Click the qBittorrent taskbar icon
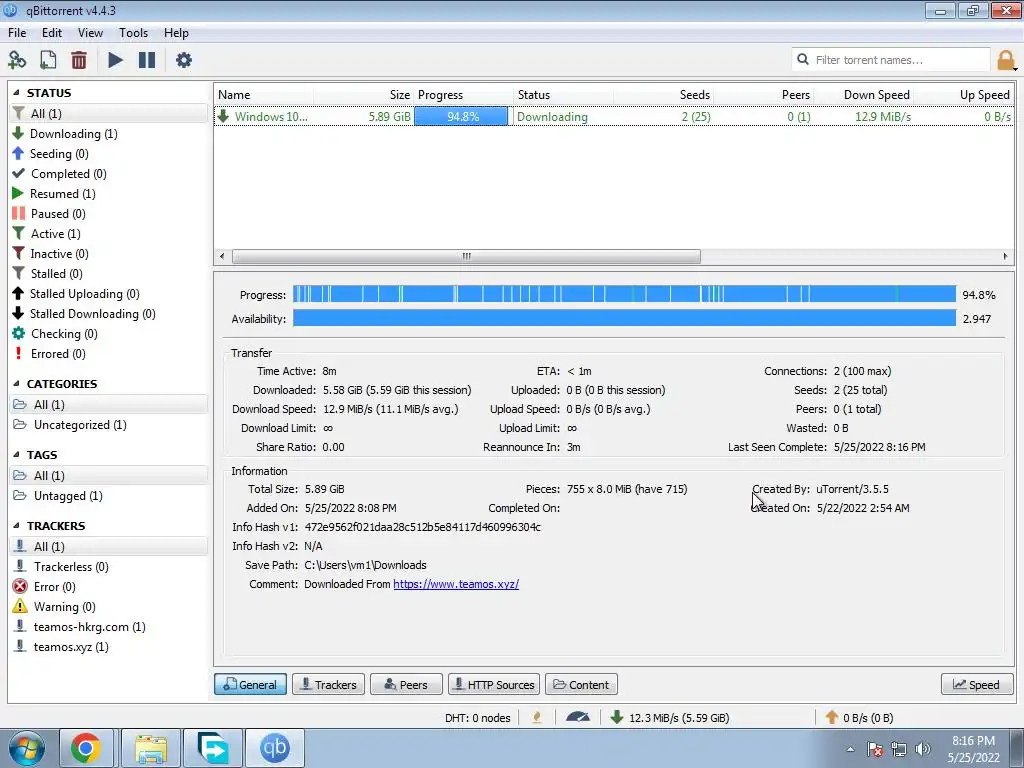 click(274, 748)
